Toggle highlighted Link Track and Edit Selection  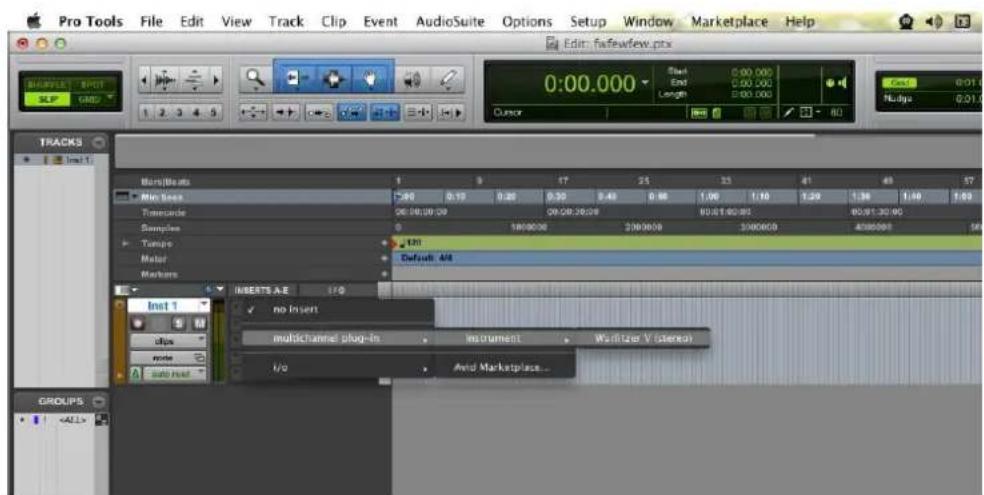(384, 113)
